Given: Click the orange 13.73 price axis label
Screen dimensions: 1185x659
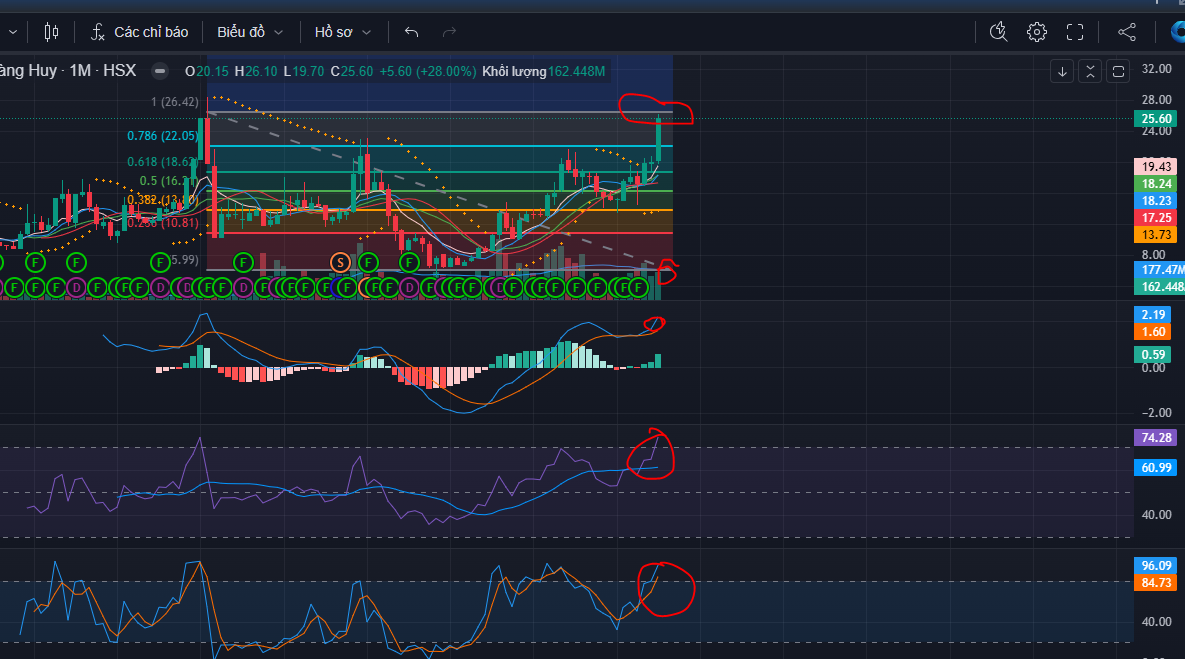Looking at the screenshot, I should (x=1156, y=235).
